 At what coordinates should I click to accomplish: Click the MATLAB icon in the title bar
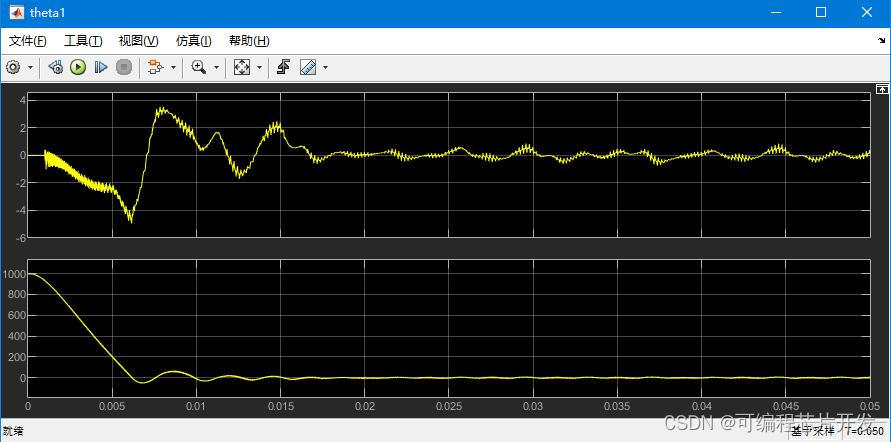point(16,12)
